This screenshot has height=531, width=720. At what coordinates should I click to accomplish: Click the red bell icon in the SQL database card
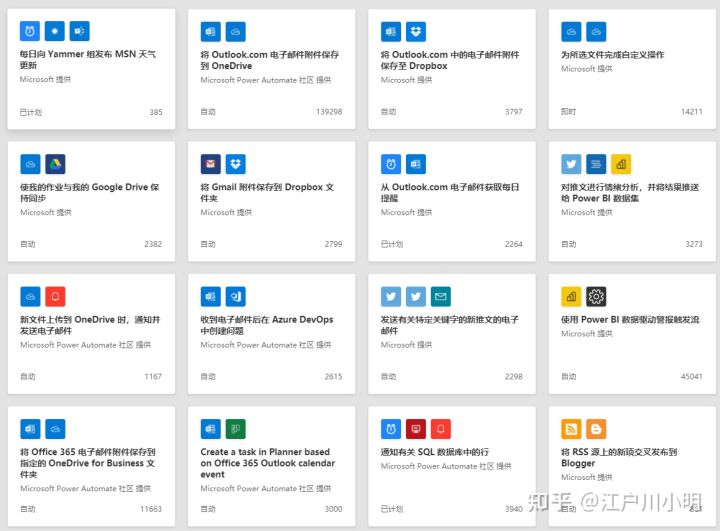[440, 429]
